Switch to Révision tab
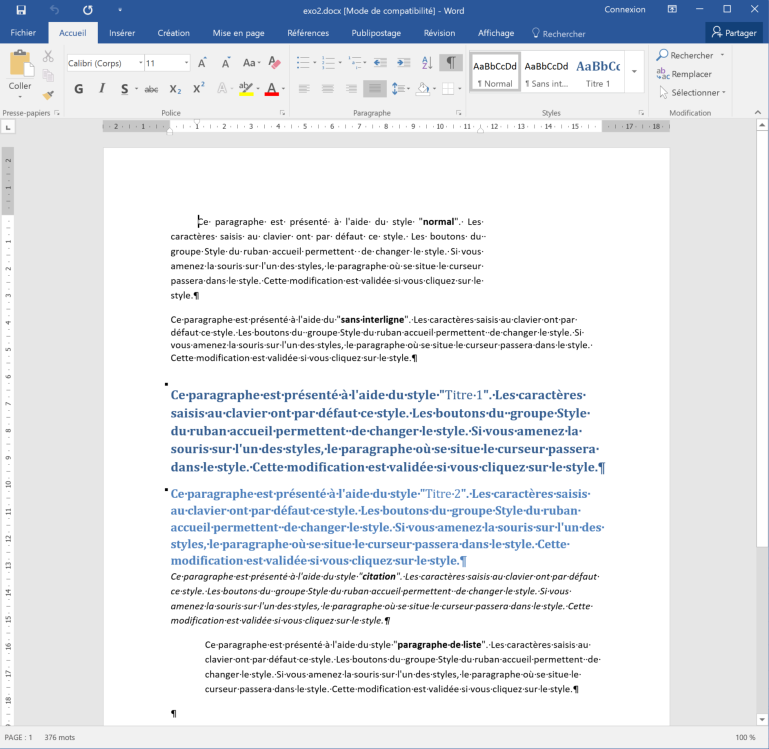 (x=439, y=33)
